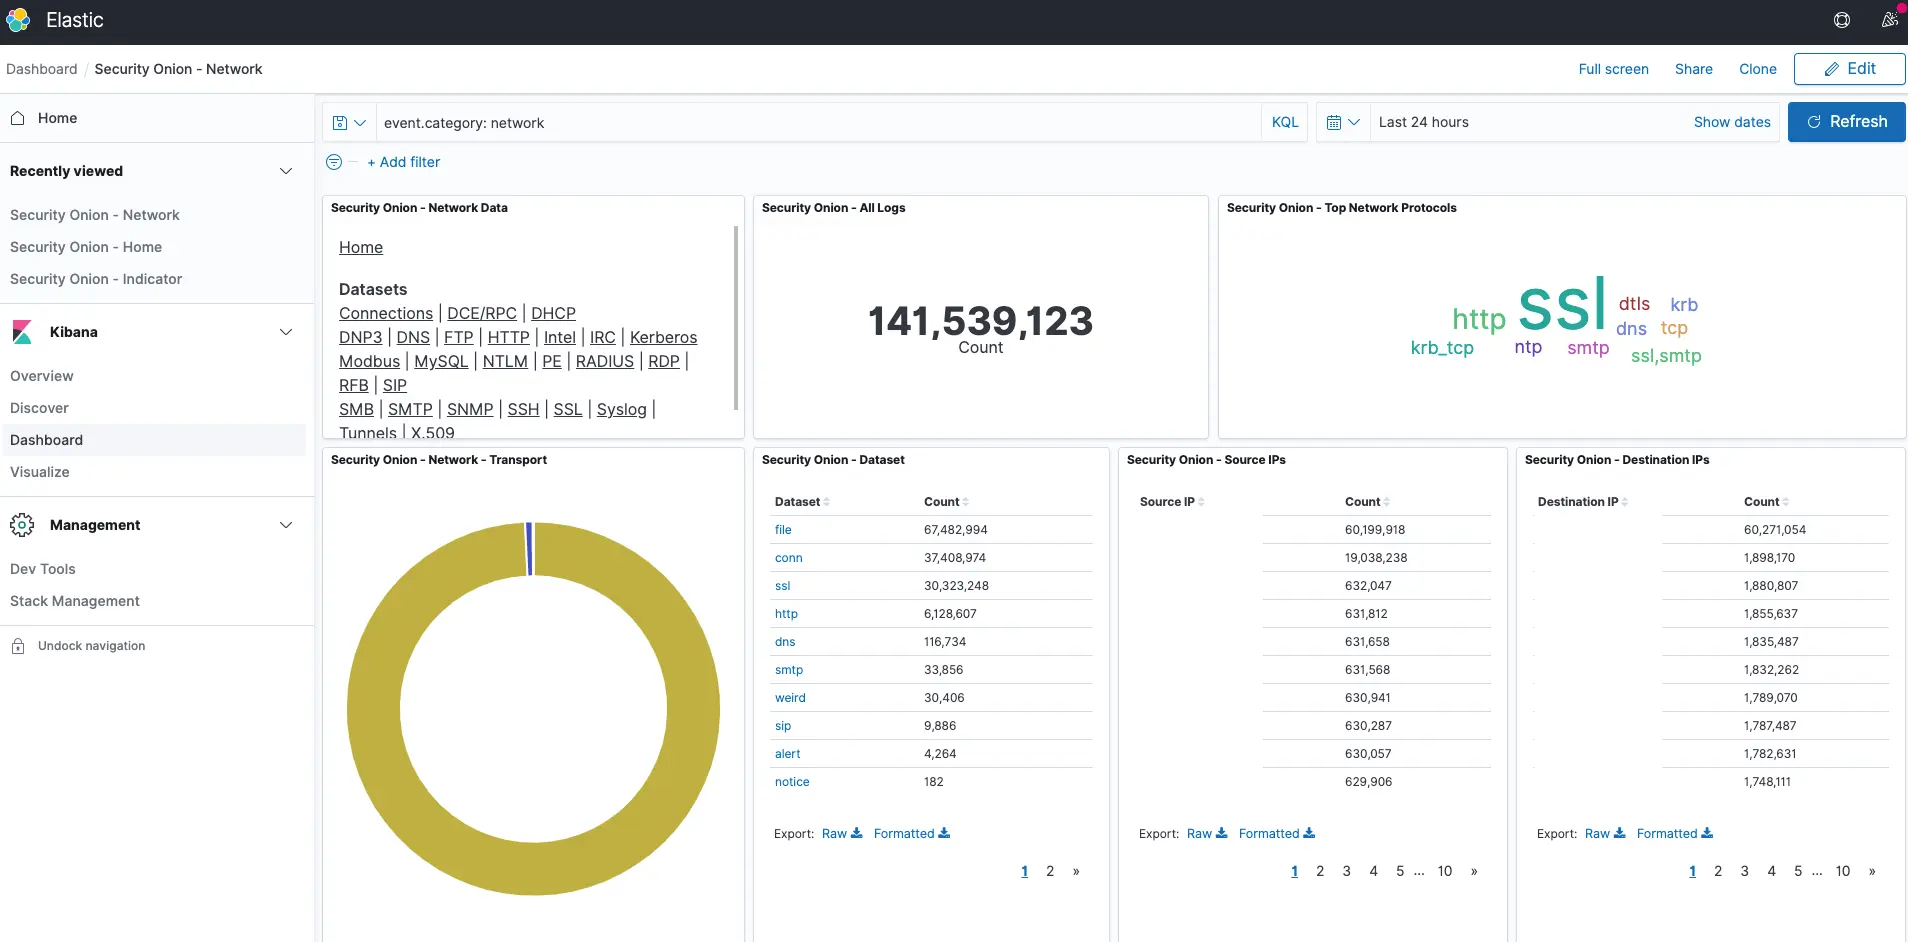Open the calendar quick date menu
The image size is (1908, 942).
(x=1343, y=122)
